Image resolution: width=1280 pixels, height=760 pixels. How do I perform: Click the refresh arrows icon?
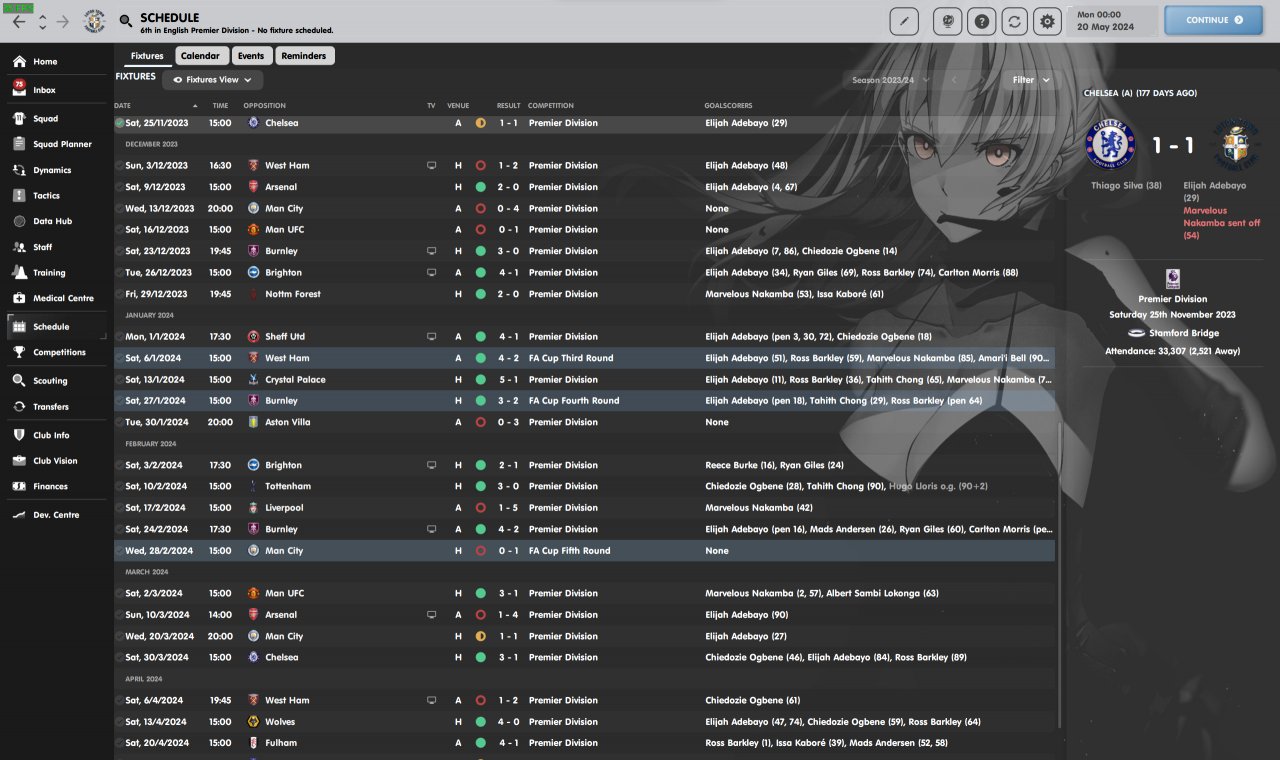1015,20
